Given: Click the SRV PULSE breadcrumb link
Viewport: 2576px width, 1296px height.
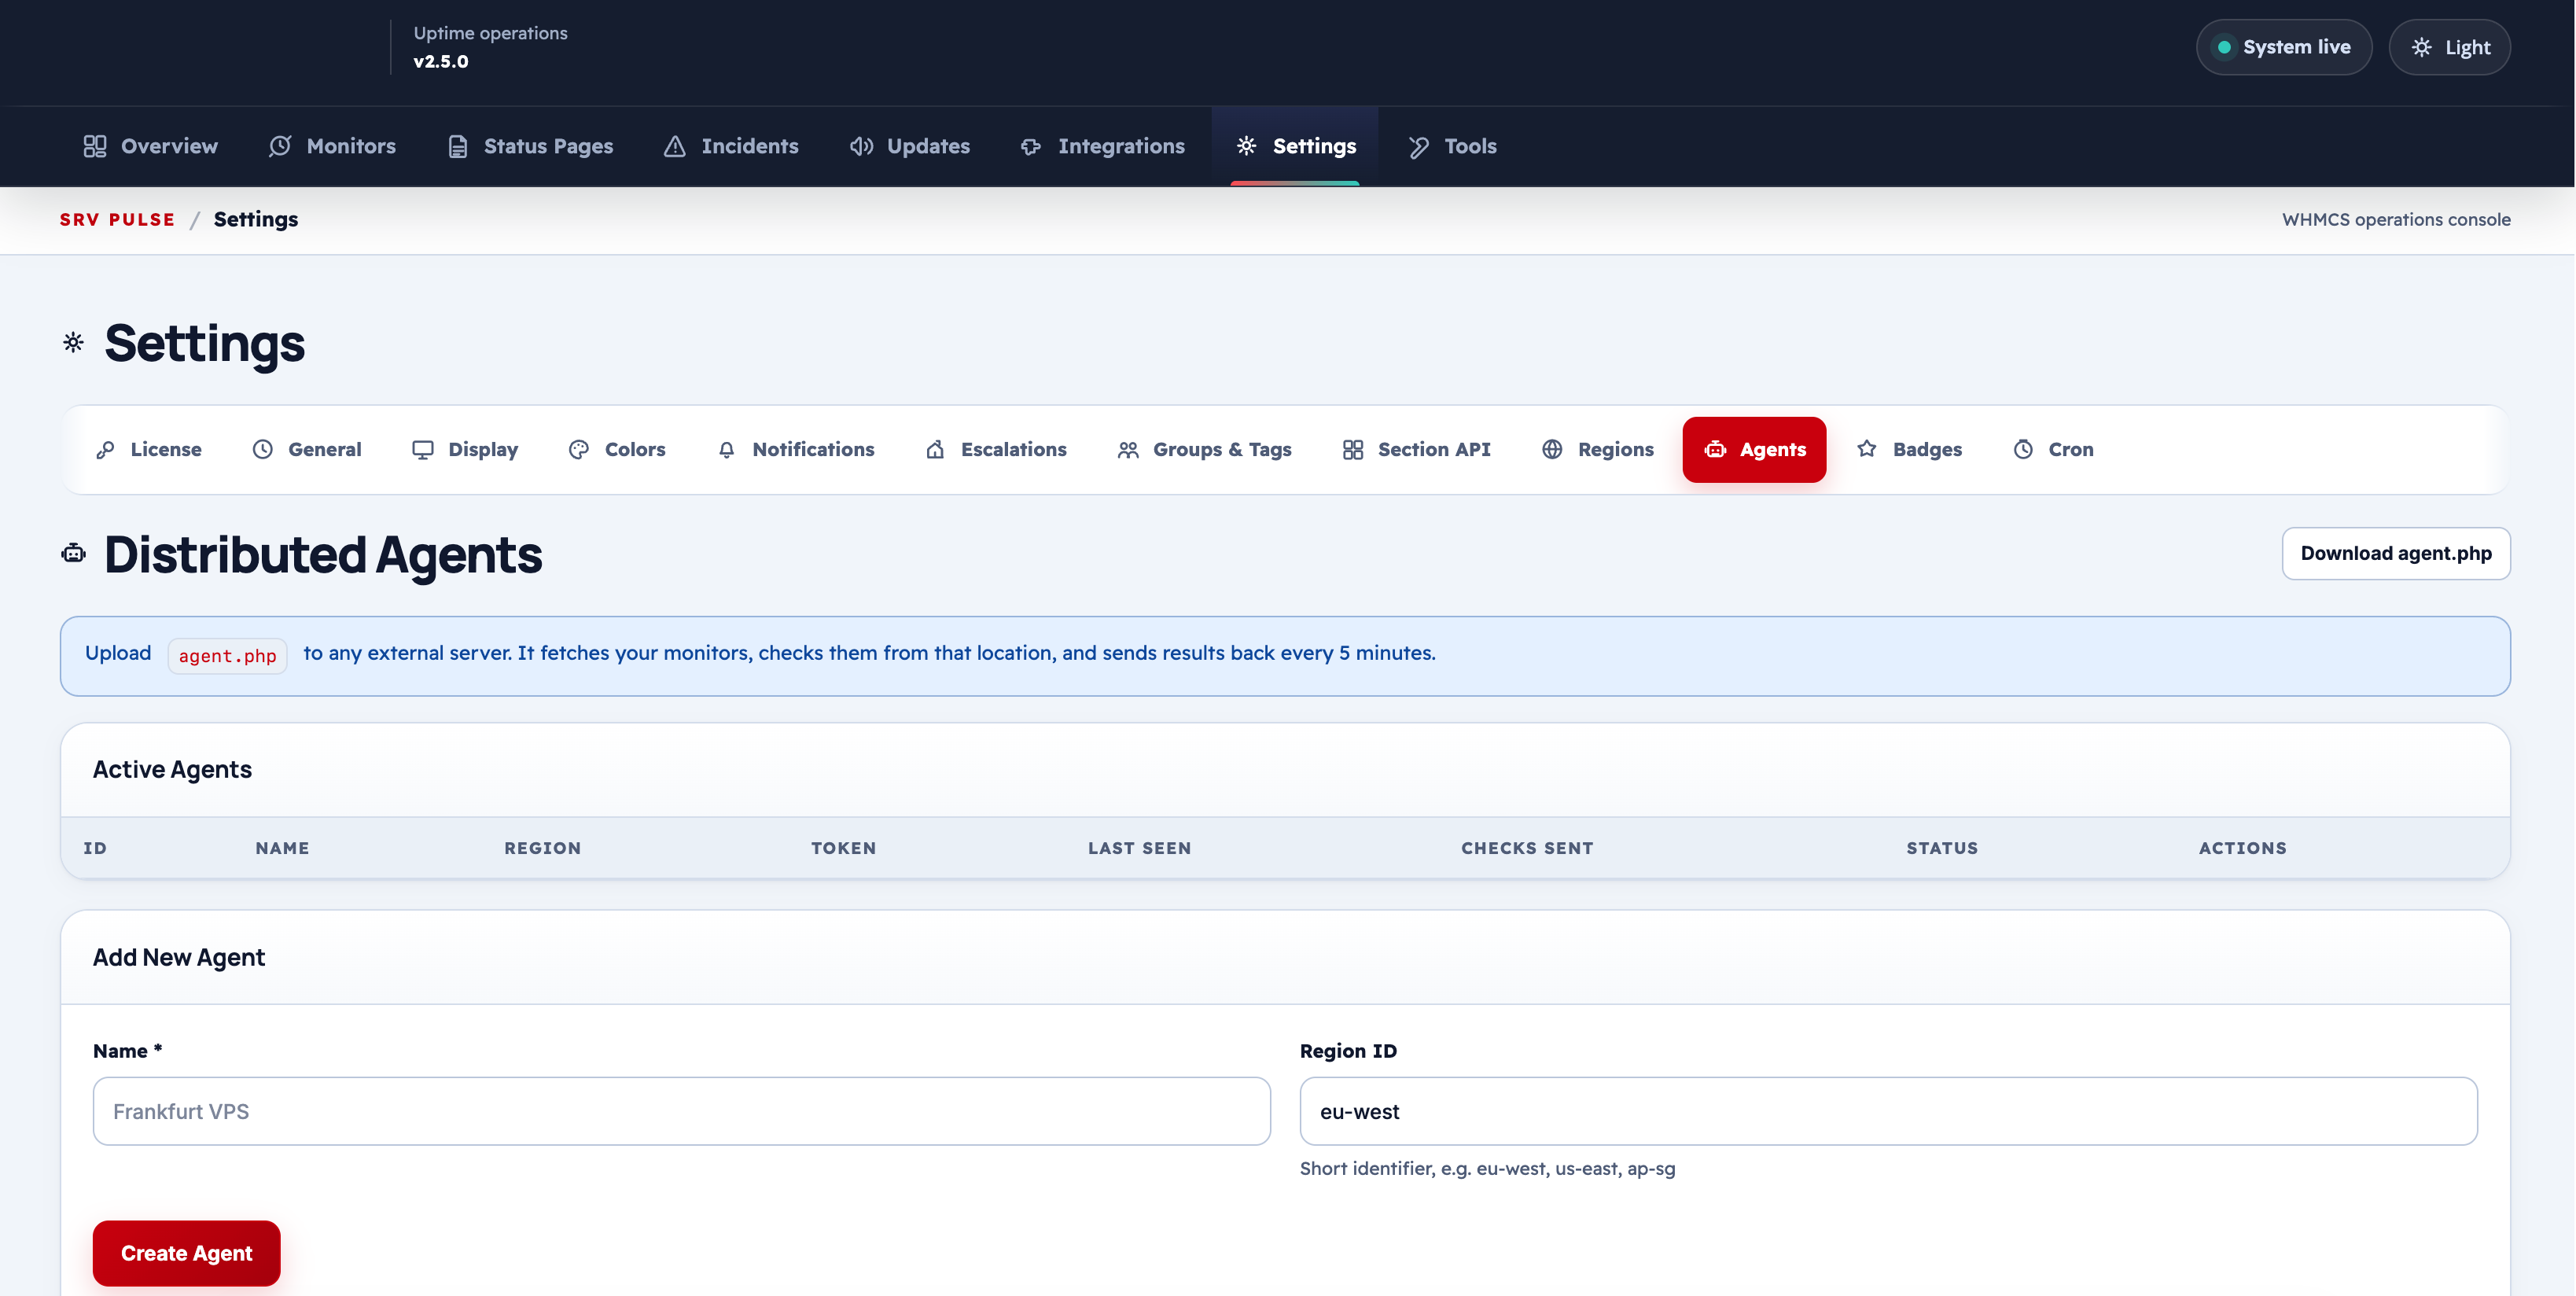Looking at the screenshot, I should point(117,220).
